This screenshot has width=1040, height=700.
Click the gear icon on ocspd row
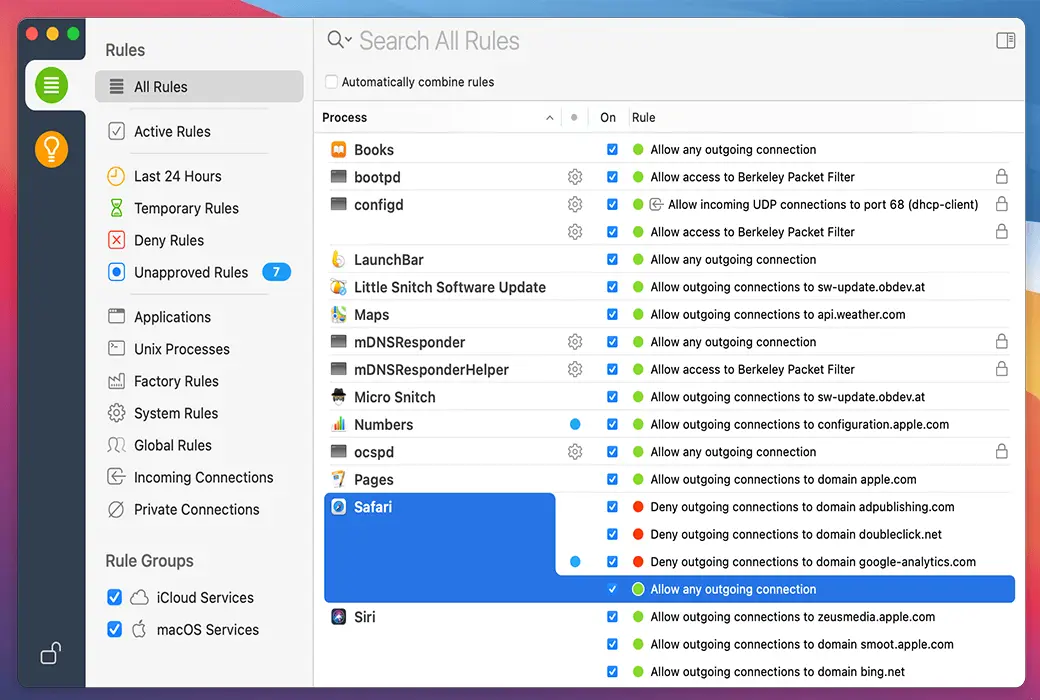[x=575, y=452]
